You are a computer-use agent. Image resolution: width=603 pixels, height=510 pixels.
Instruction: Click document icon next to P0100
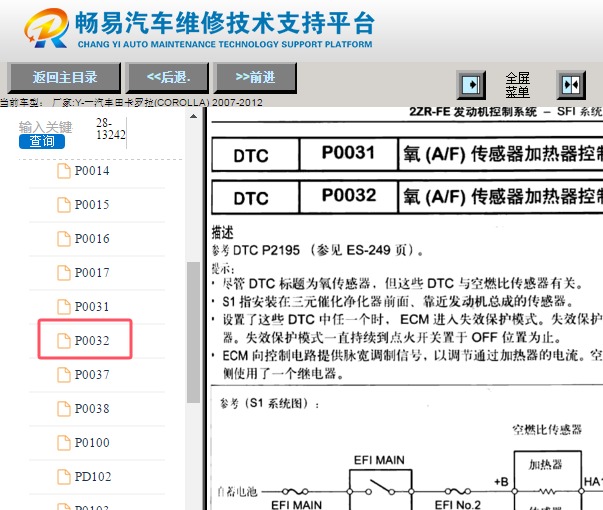pyautogui.click(x=64, y=442)
